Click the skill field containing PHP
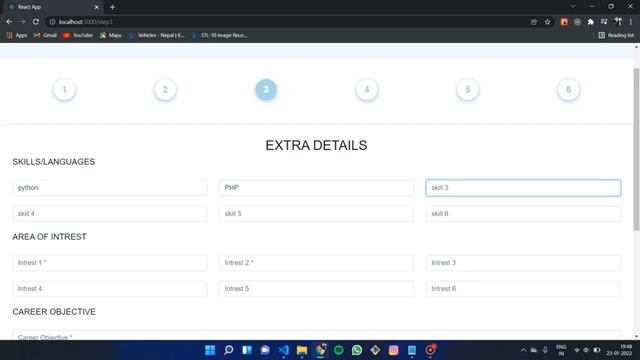The image size is (640, 360). coord(316,188)
